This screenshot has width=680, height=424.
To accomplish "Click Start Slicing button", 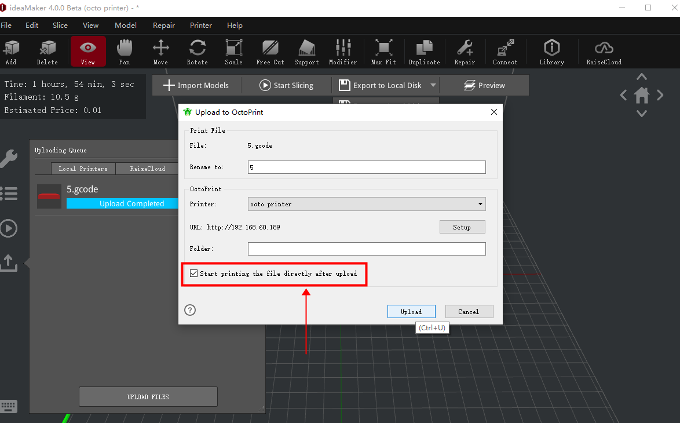I will 286,85.
